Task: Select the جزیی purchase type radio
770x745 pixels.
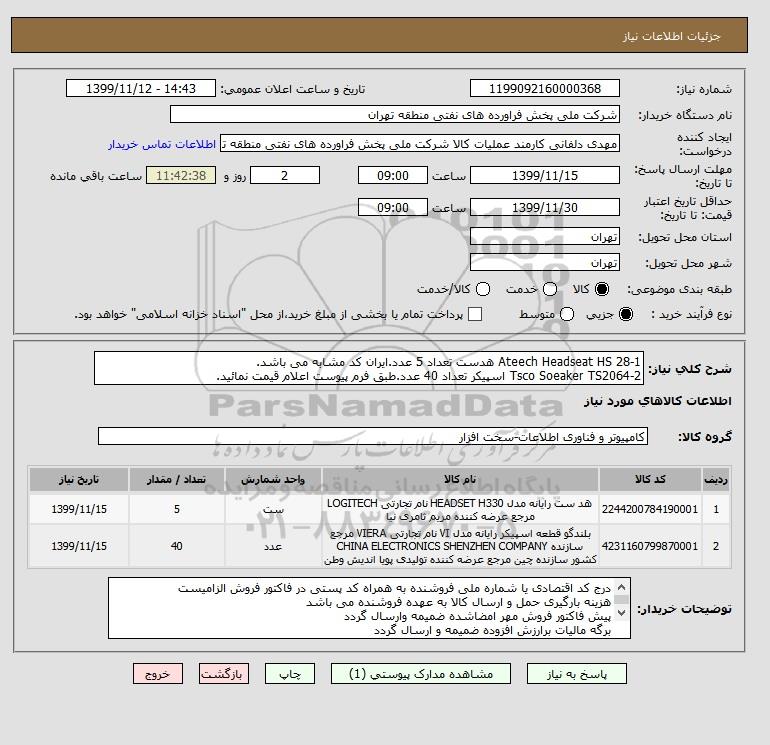Action: [626, 314]
